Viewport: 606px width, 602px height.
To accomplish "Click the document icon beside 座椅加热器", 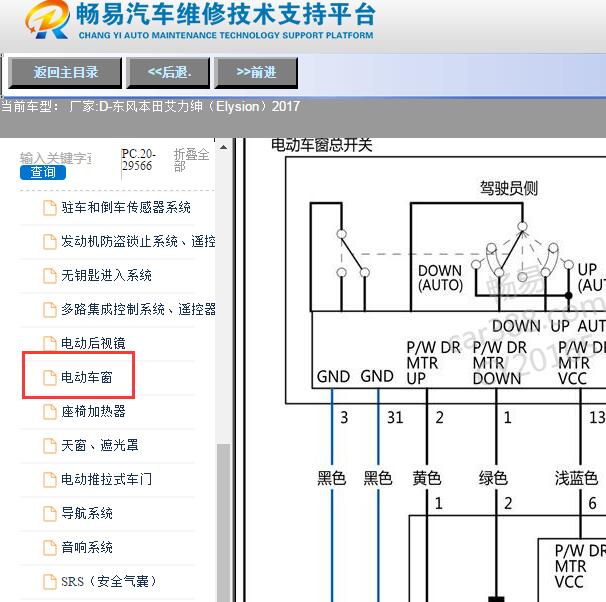I will [49, 412].
